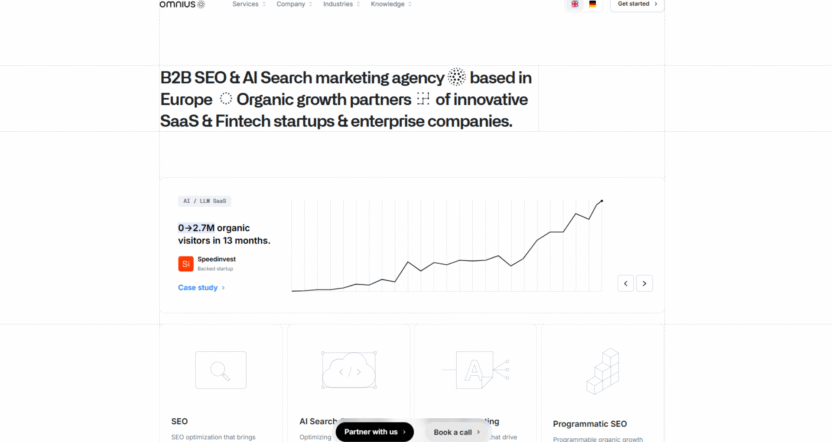
Task: Switch language to English flag
Action: click(575, 4)
